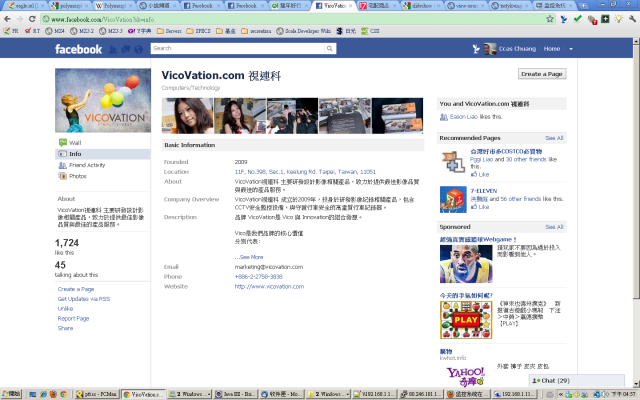Click Ccas Chuang profile picture in header
The image size is (640, 400).
click(x=490, y=49)
